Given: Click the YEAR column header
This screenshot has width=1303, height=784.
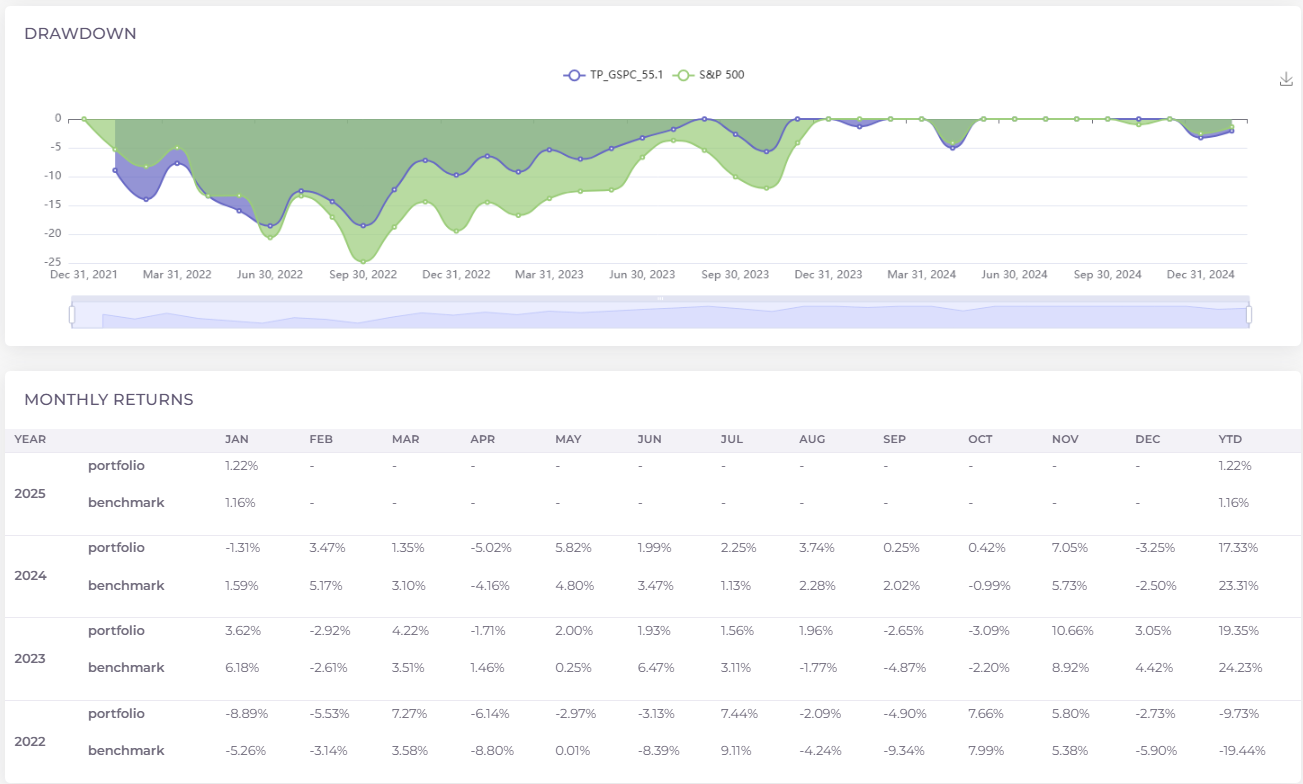Looking at the screenshot, I should click(x=30, y=439).
